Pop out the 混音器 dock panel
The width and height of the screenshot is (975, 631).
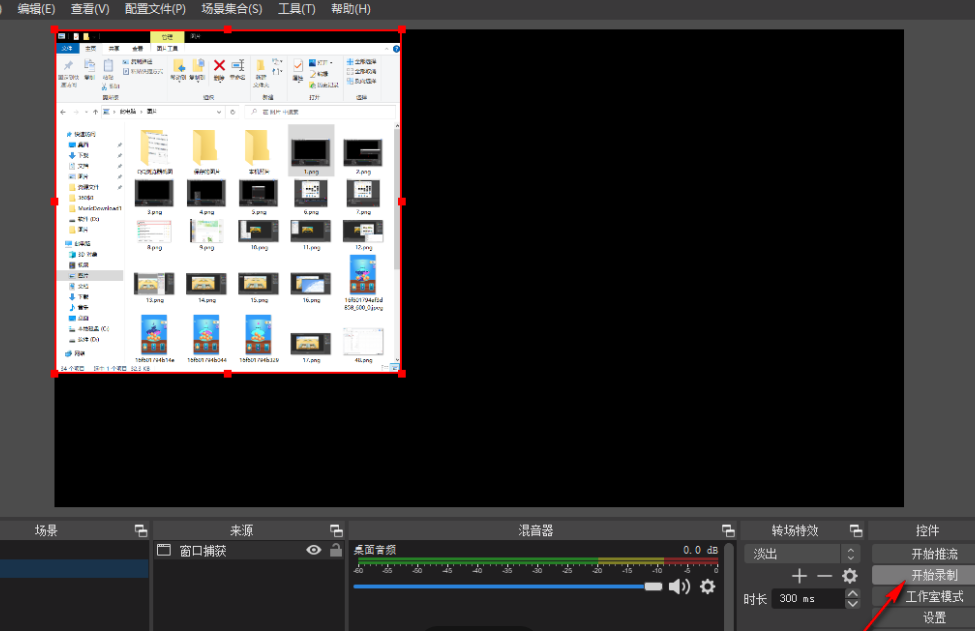point(728,530)
